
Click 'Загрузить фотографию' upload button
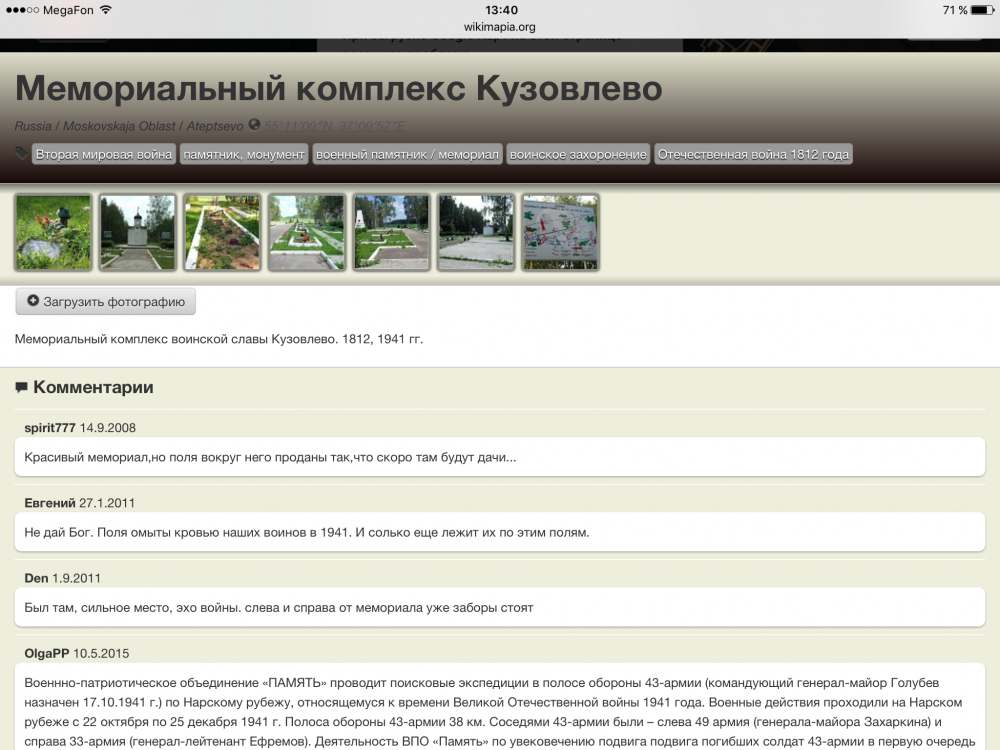tap(105, 301)
